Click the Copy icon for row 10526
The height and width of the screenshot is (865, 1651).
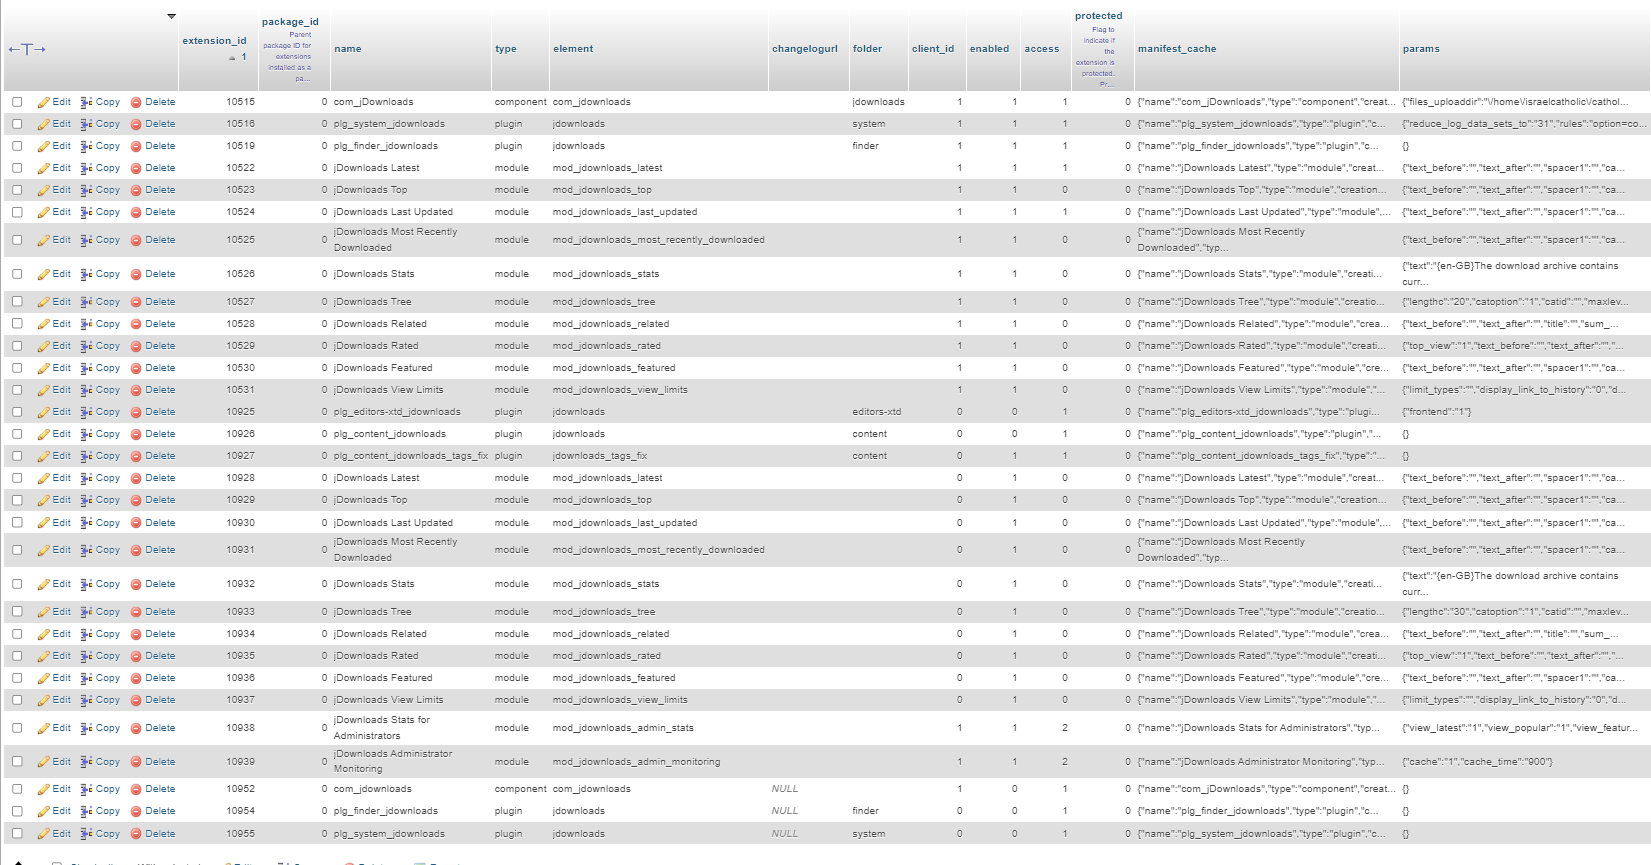point(87,274)
